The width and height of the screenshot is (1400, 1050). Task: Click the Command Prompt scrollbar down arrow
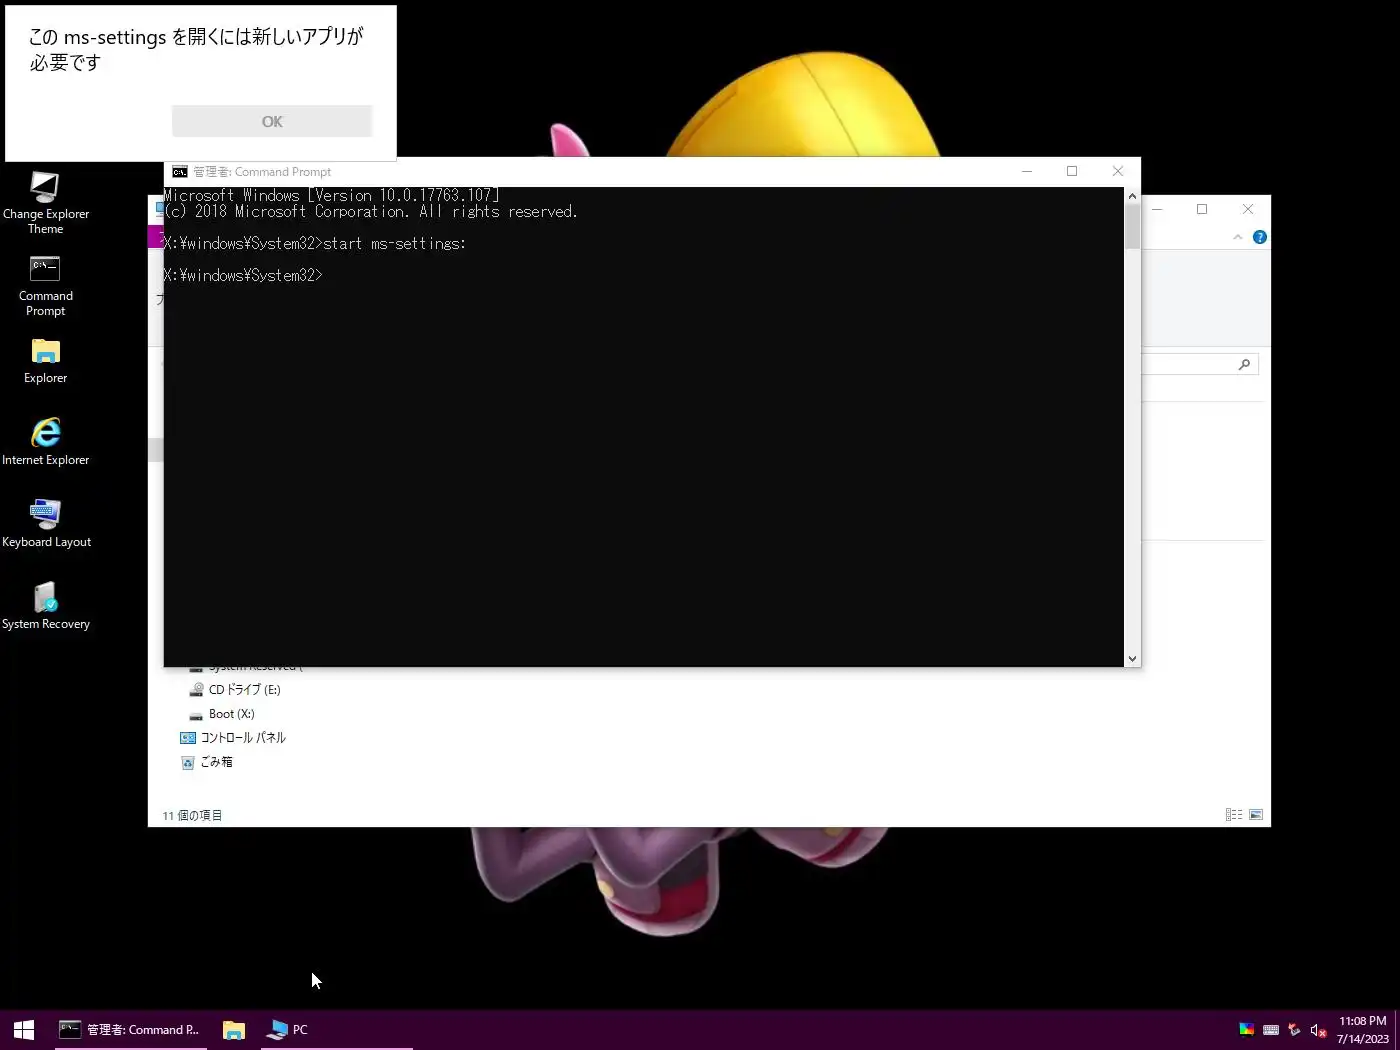pyautogui.click(x=1132, y=658)
